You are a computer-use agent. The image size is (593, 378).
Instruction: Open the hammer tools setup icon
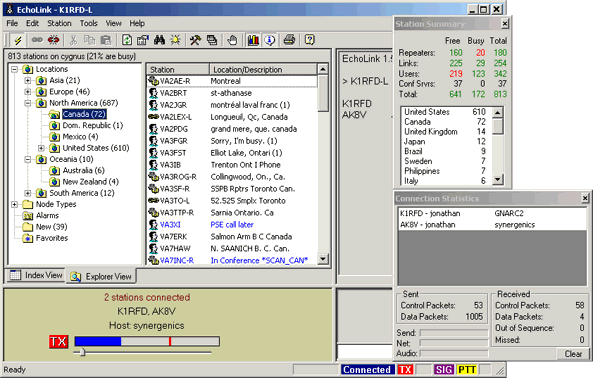[x=195, y=40]
